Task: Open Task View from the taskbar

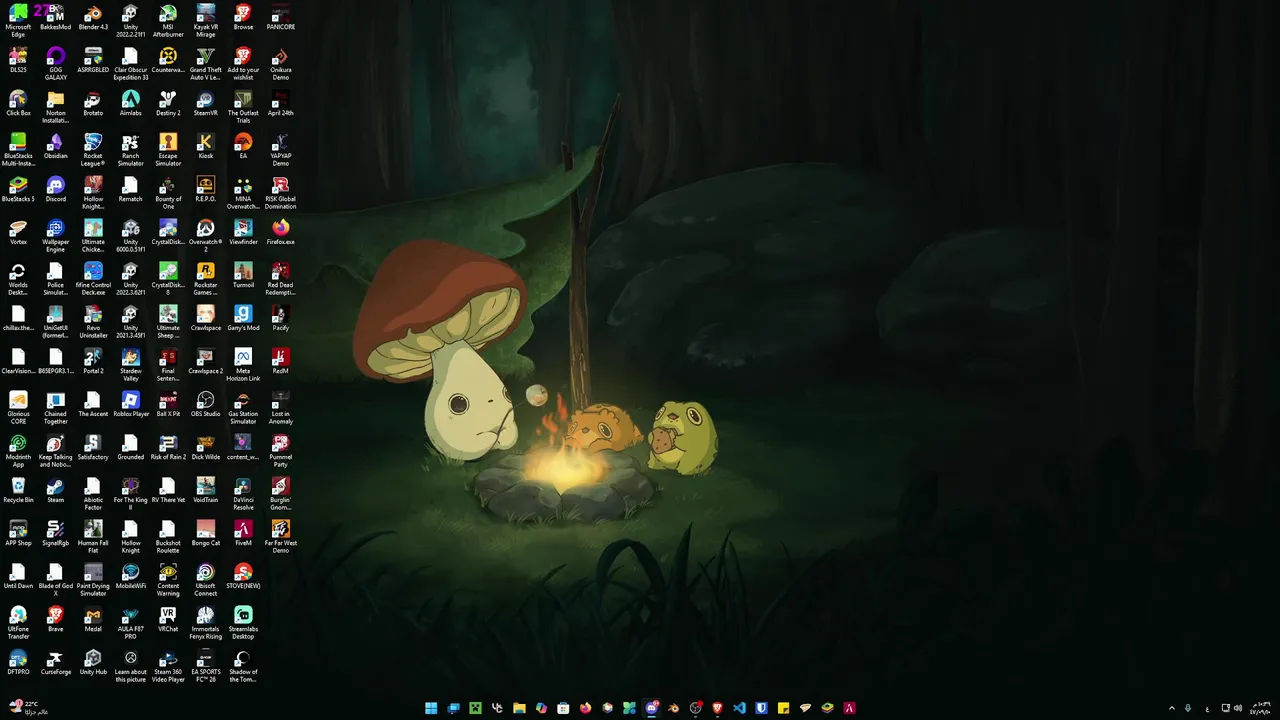Action: (x=453, y=708)
